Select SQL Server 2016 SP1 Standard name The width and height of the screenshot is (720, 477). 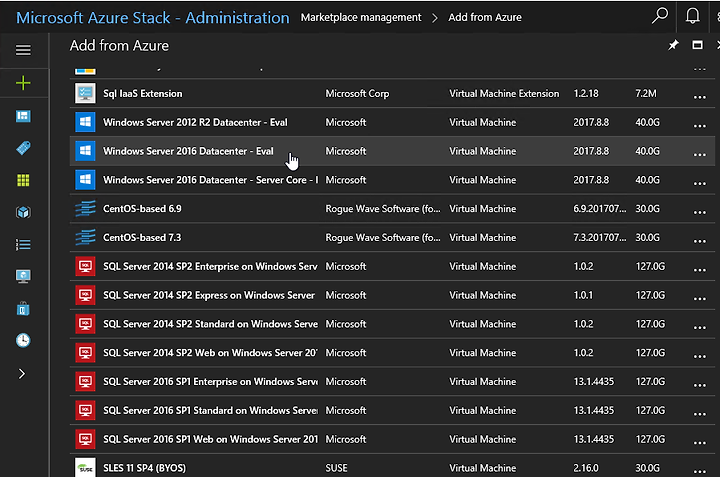[210, 410]
